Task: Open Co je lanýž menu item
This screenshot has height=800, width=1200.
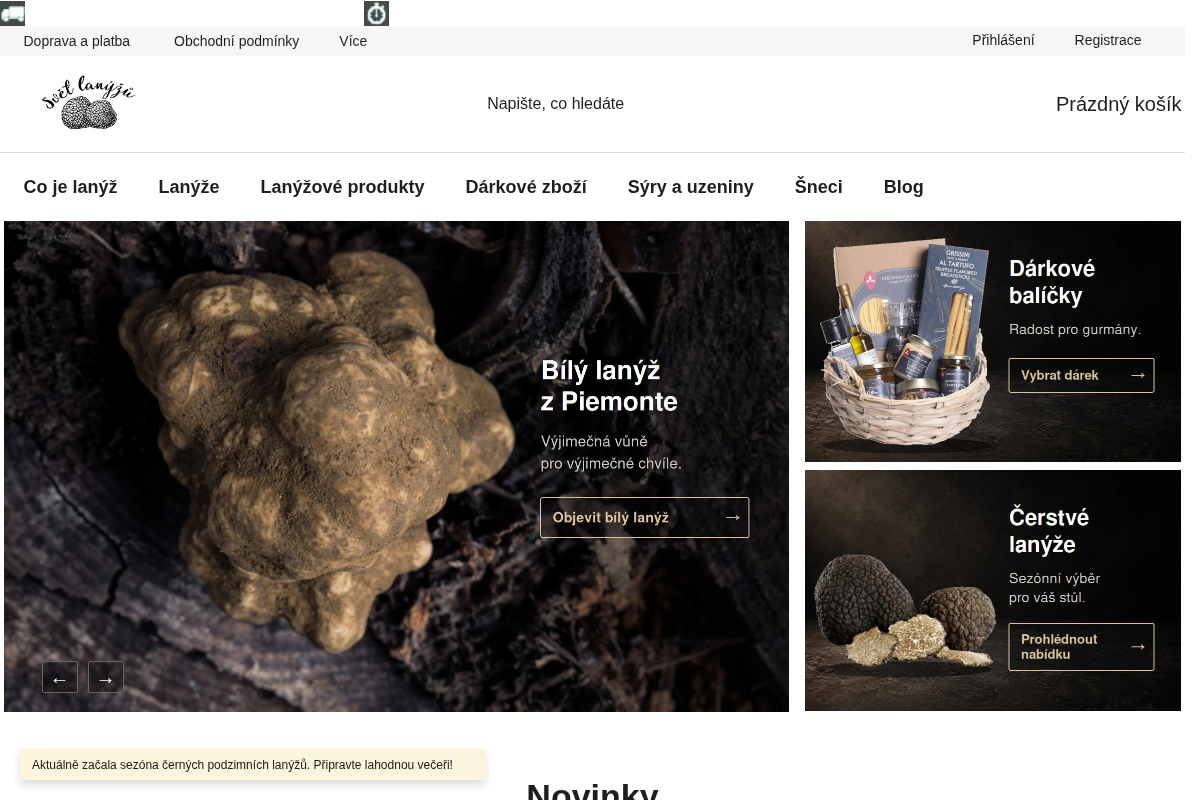Action: [x=70, y=187]
